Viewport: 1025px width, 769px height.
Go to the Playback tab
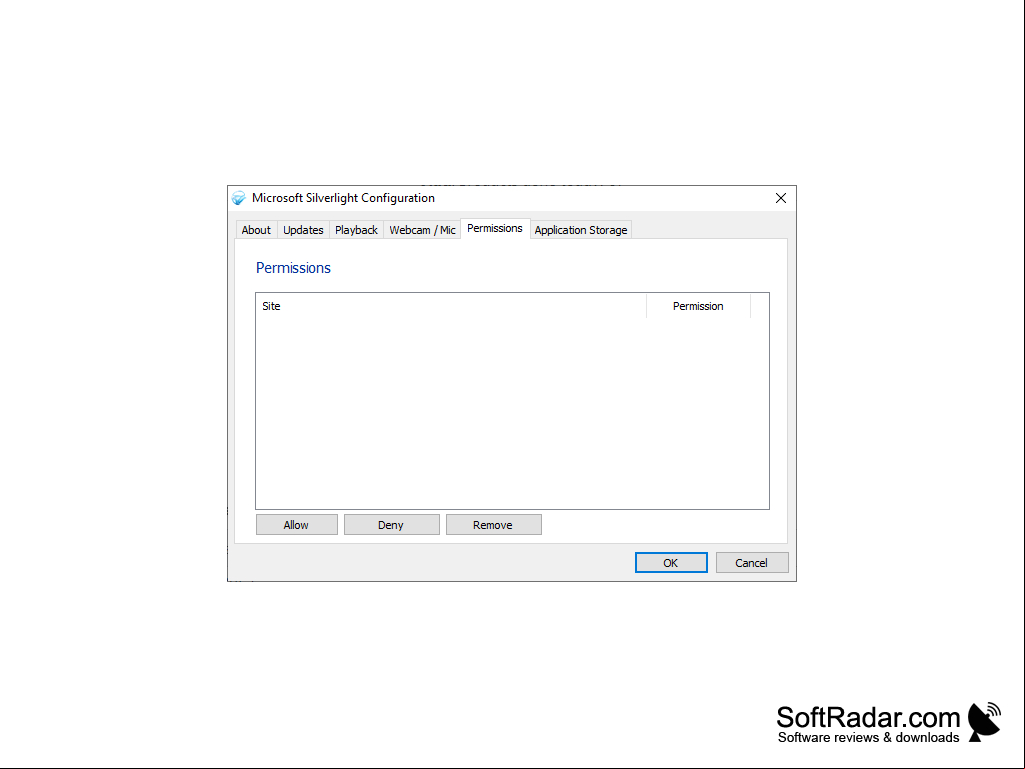356,230
